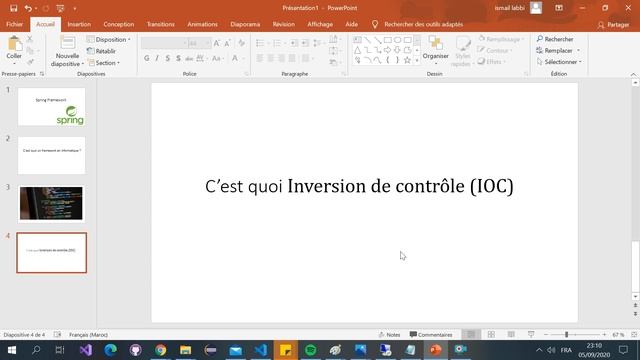Toggle the Commentaires pane
This screenshot has height=360, width=640.
pos(431,334)
